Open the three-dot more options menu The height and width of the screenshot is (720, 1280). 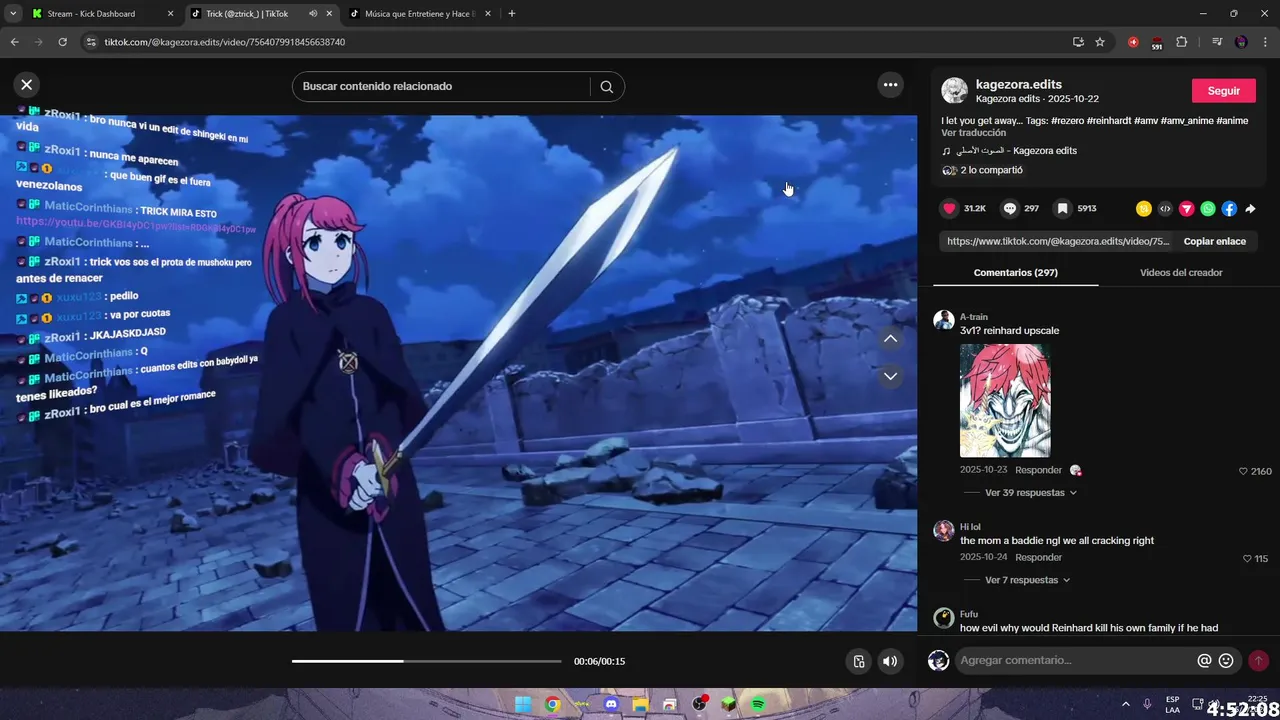(890, 85)
